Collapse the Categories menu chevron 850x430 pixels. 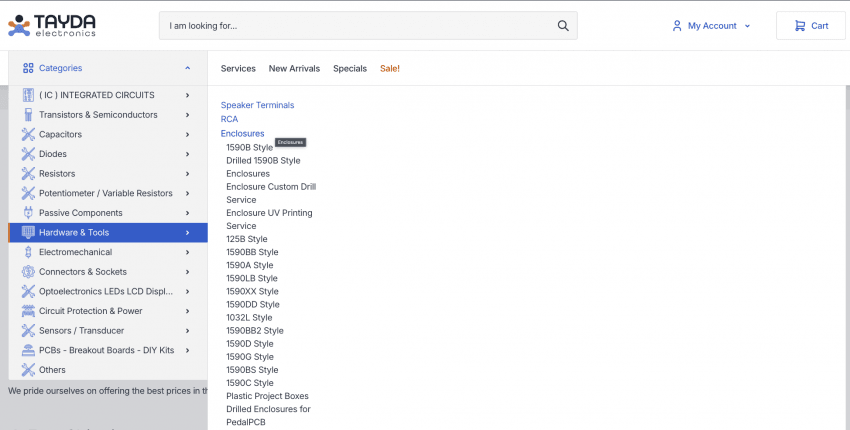tap(187, 68)
